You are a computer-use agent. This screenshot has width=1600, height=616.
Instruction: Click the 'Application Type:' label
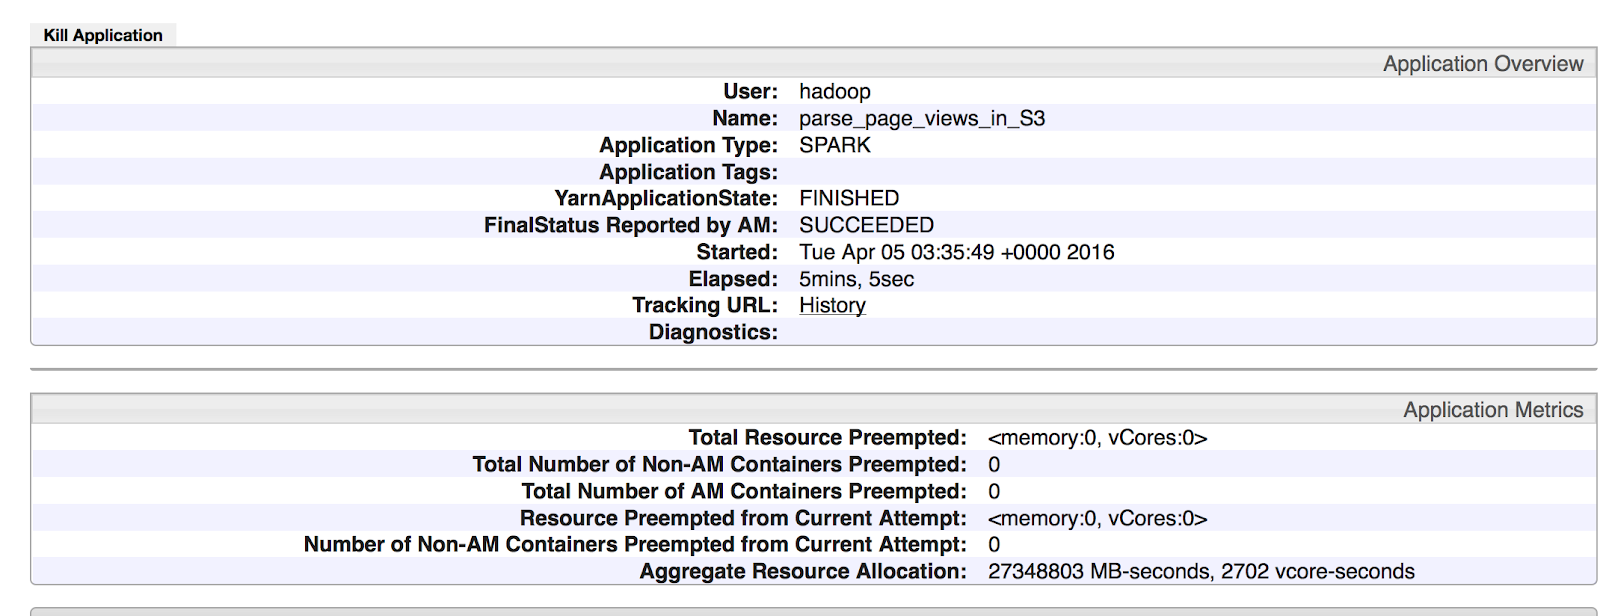(x=688, y=145)
